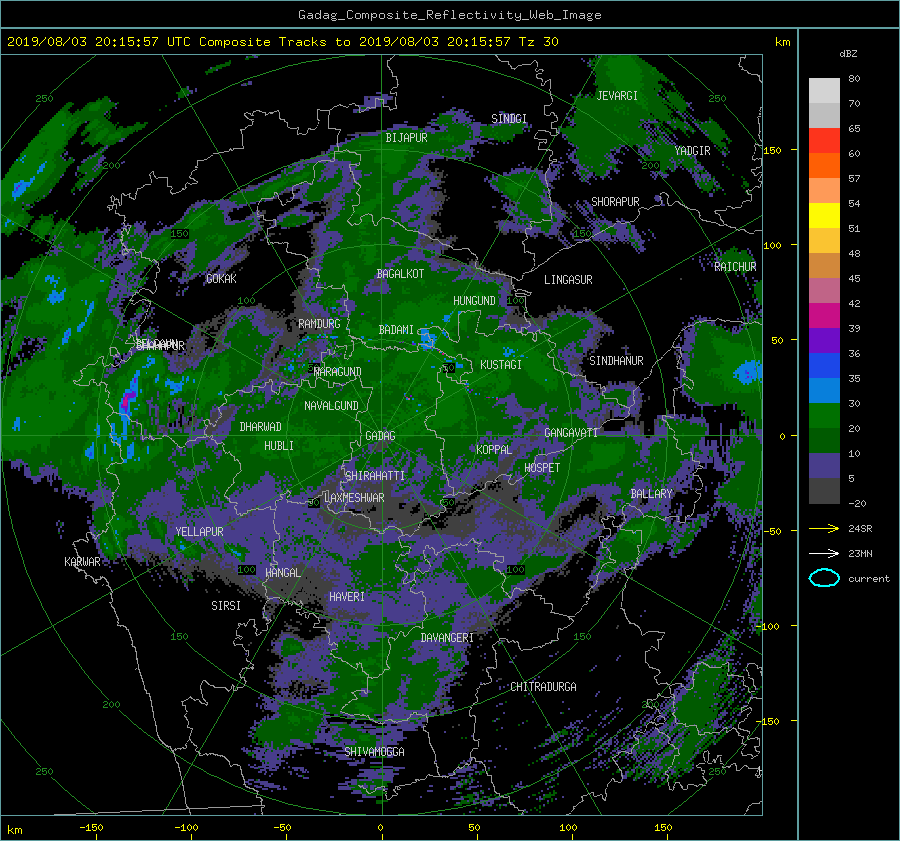
Task: Click the yellow 24SR track arrow in legend
Action: (x=824, y=528)
